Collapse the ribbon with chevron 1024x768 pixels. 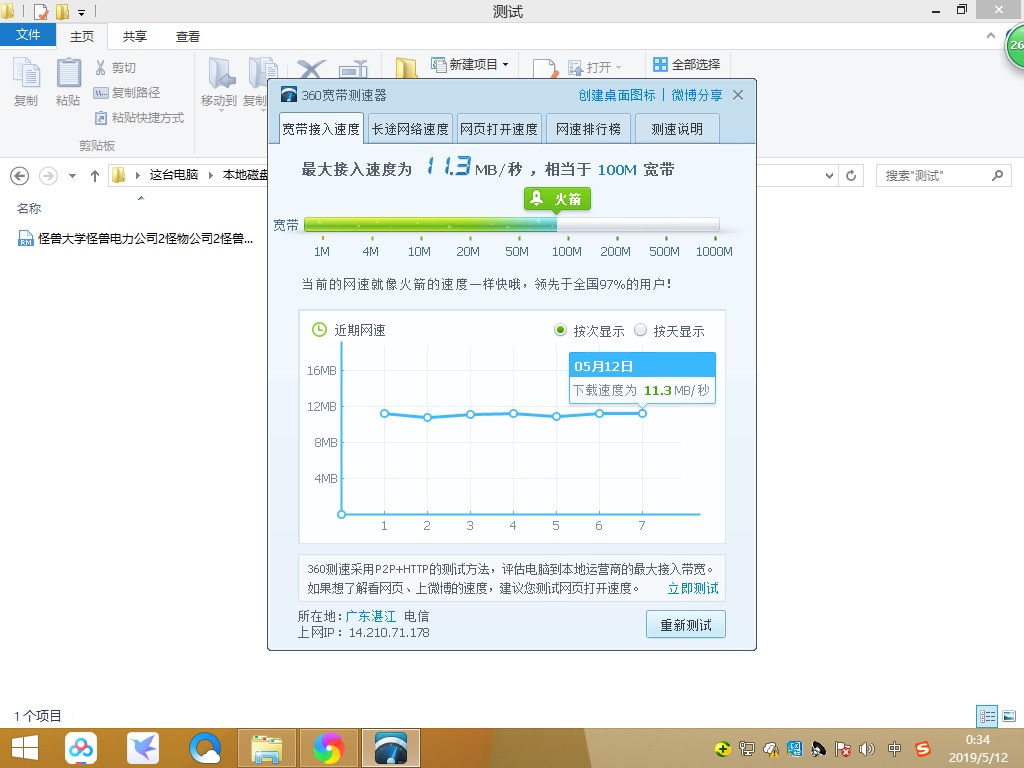991,36
